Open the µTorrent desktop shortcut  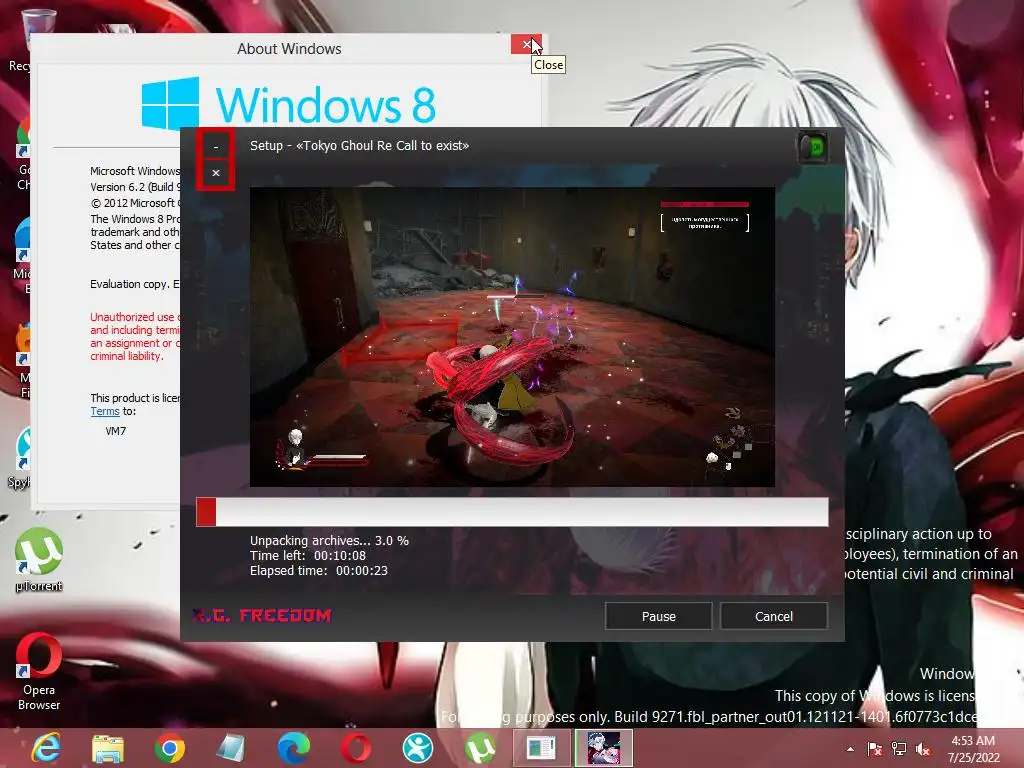pyautogui.click(x=39, y=560)
